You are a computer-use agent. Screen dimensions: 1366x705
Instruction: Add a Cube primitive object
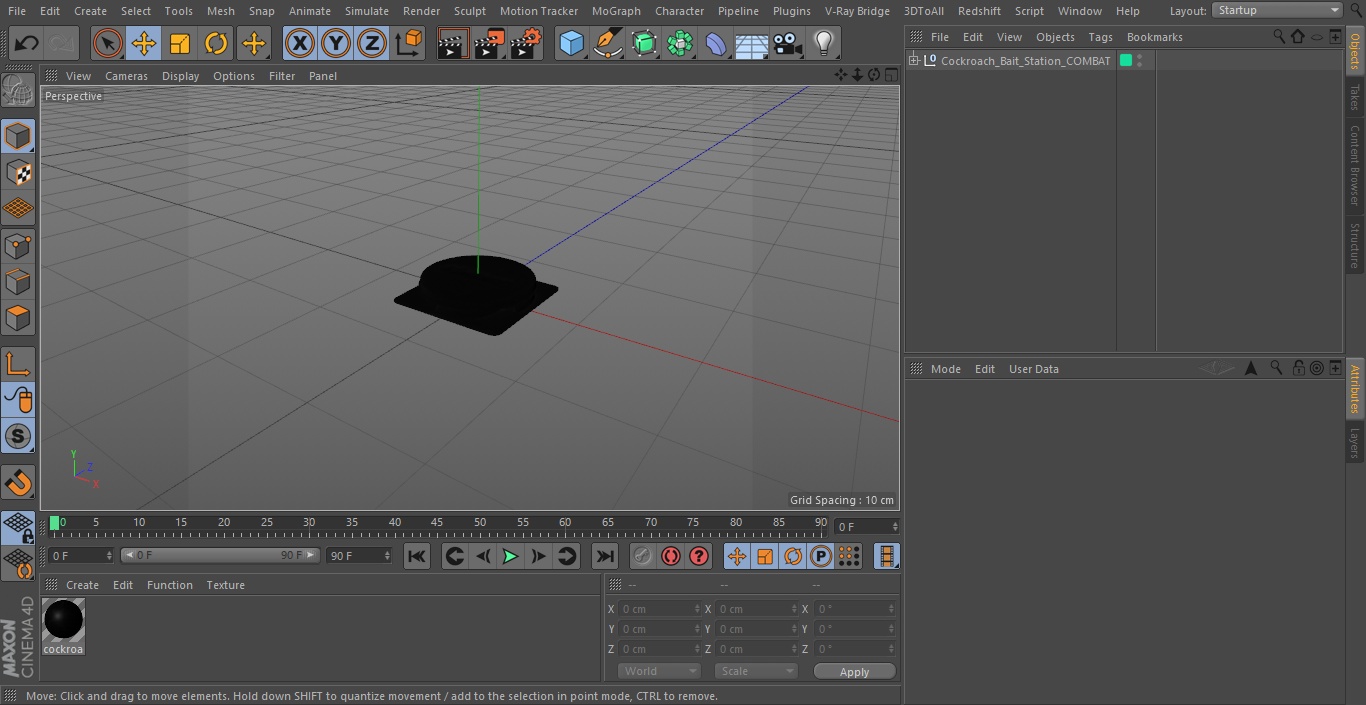571,43
